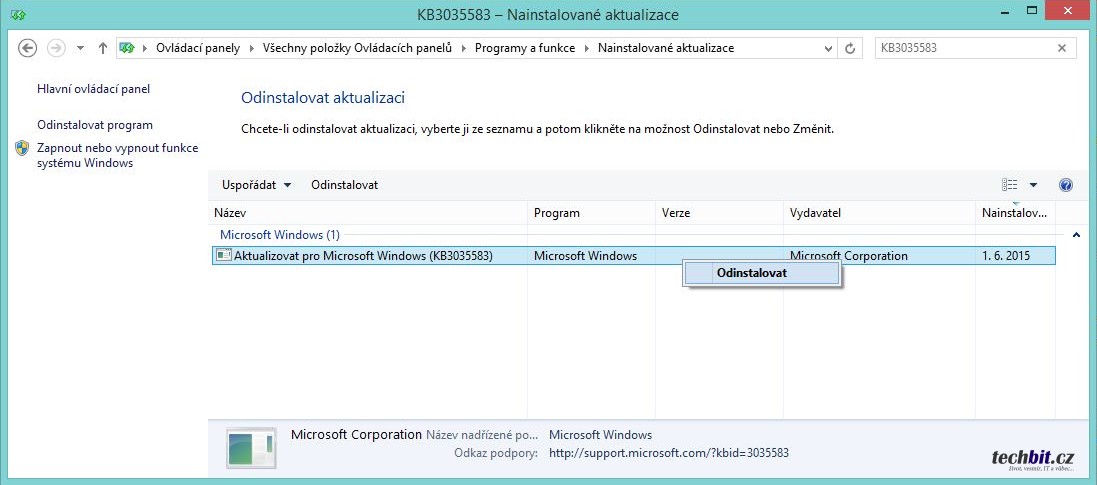Collapse the 'Microsoft Windows (1)' group chevron
This screenshot has height=485, width=1097.
coord(1076,235)
